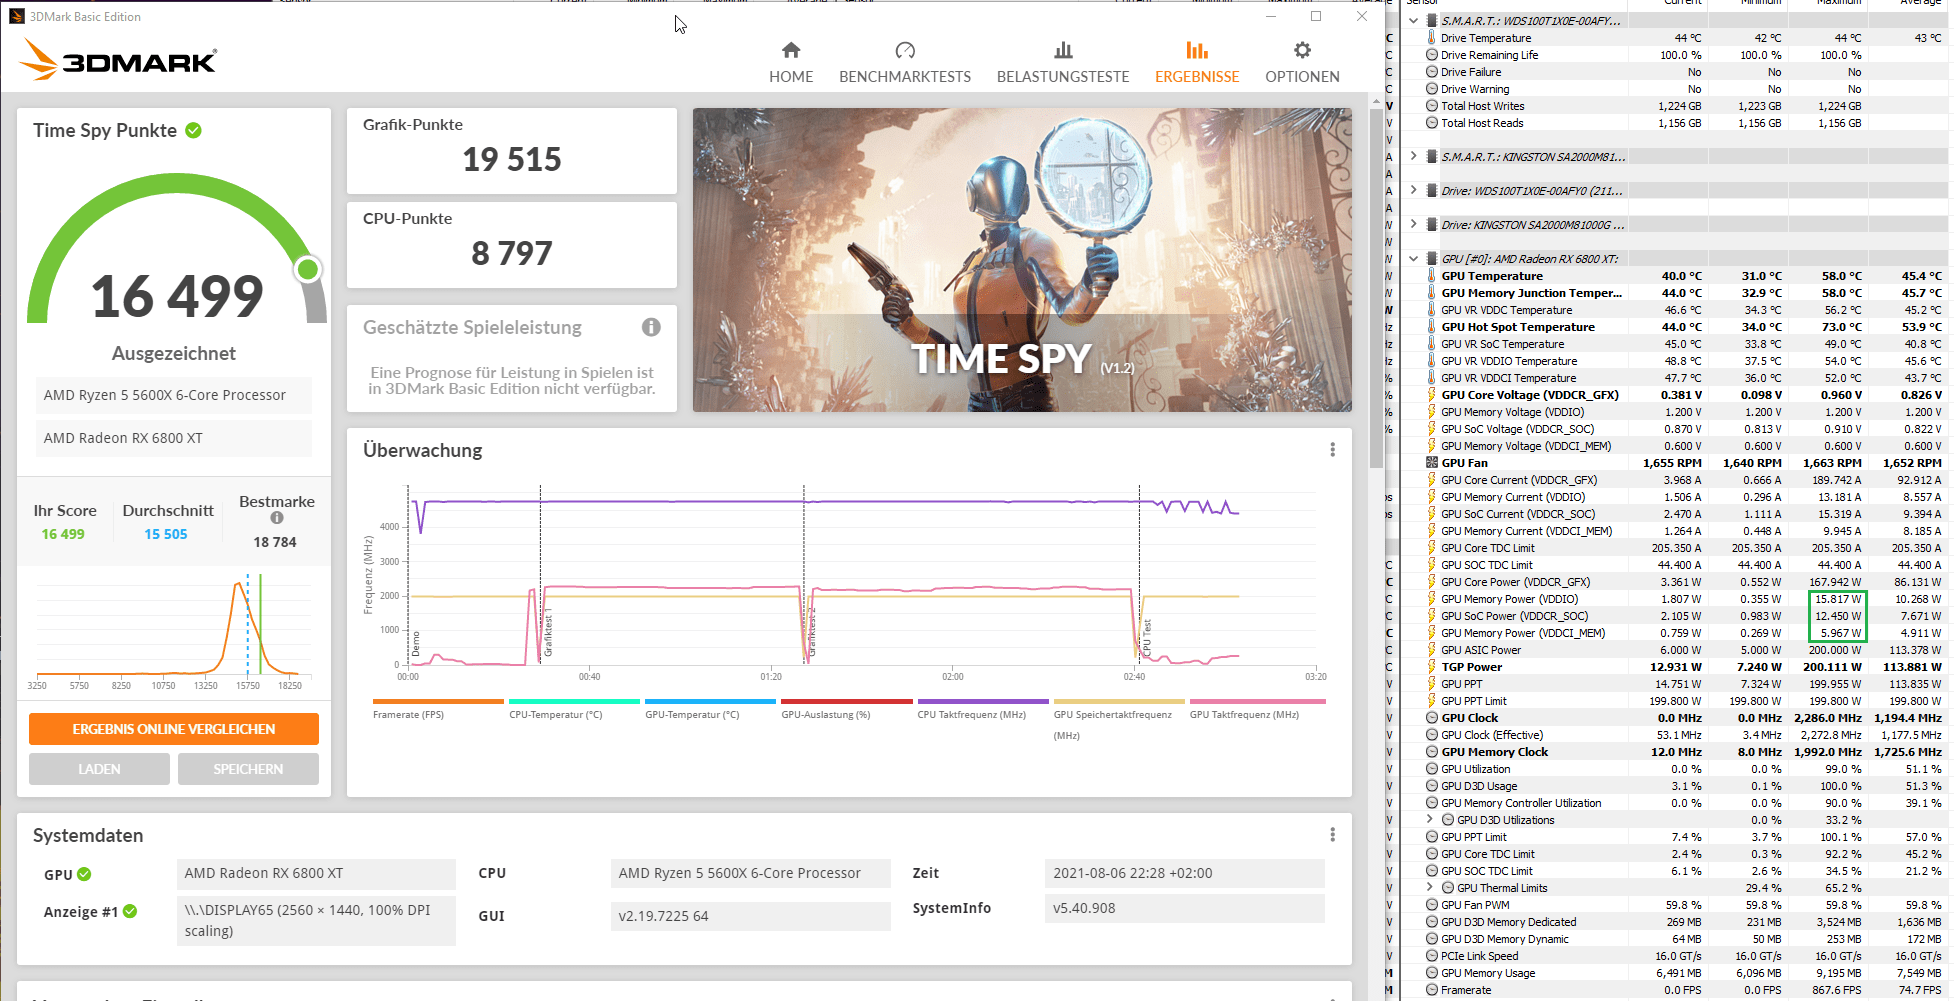Expand GPU D3D Utilizations row
The image size is (1954, 1001).
(x=1429, y=820)
